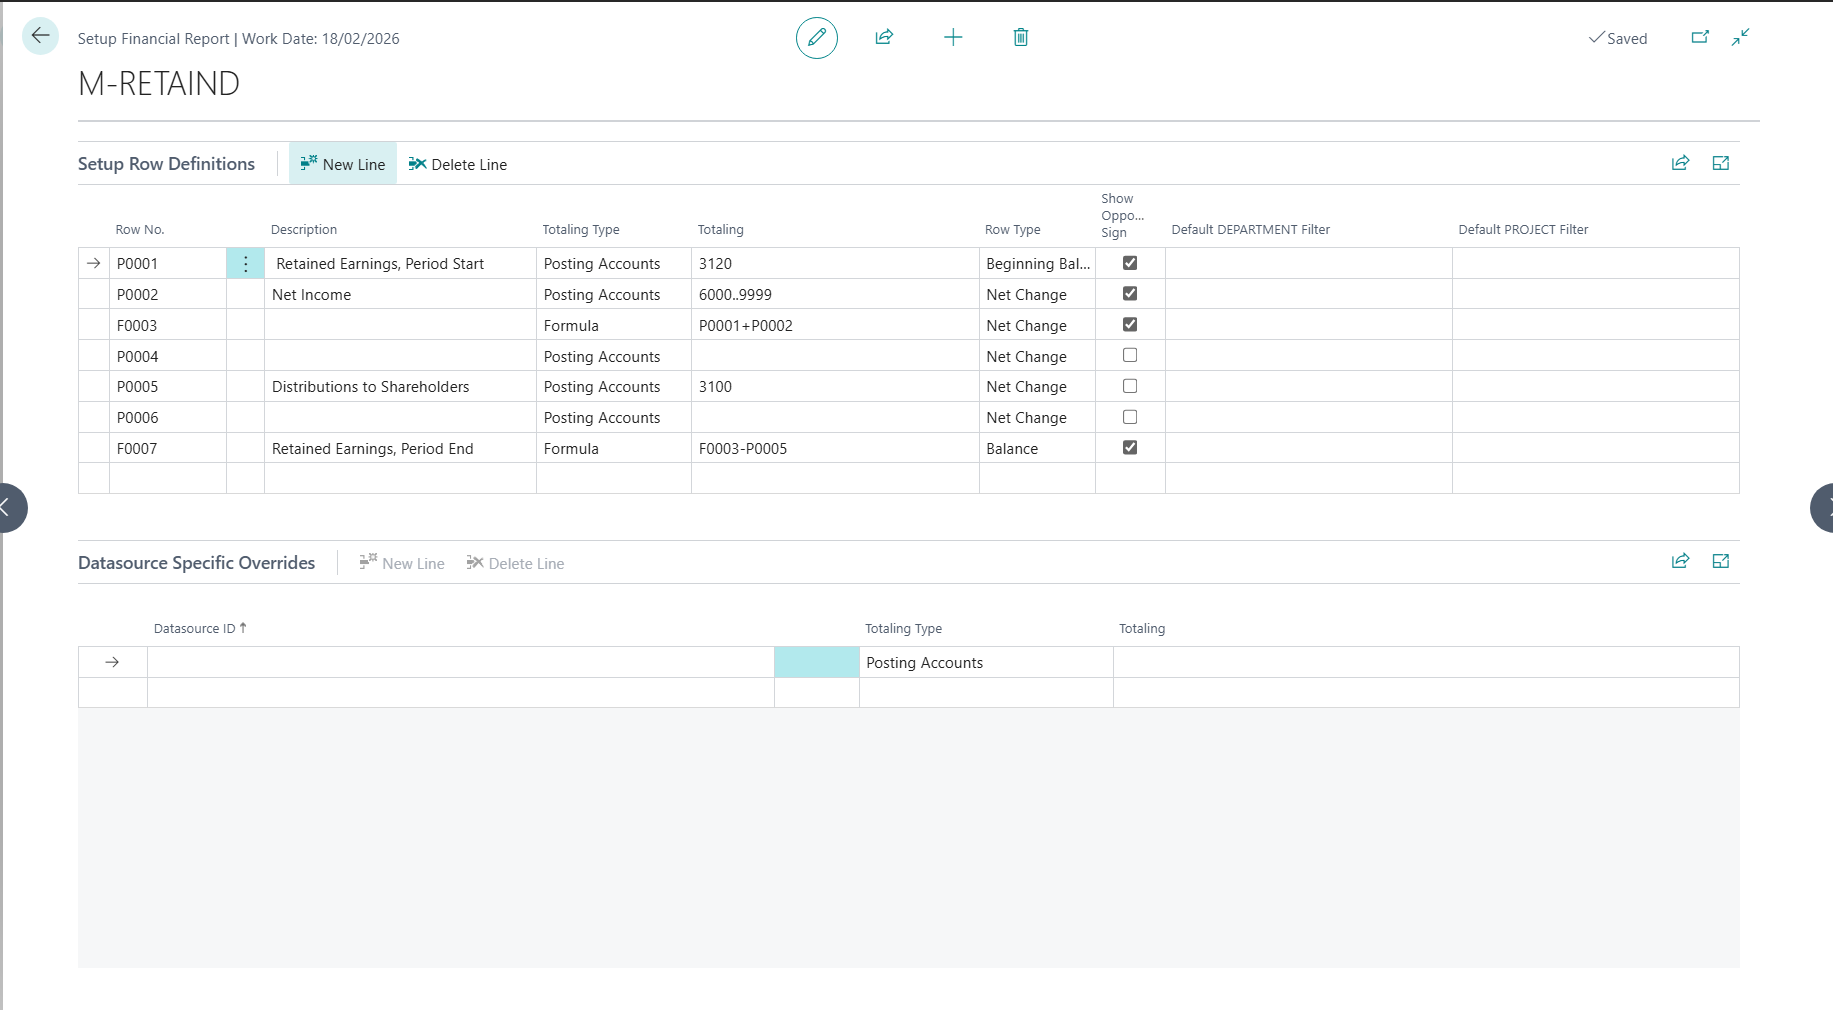Click the plus icon to create new record
The width and height of the screenshot is (1833, 1010).
(x=953, y=37)
